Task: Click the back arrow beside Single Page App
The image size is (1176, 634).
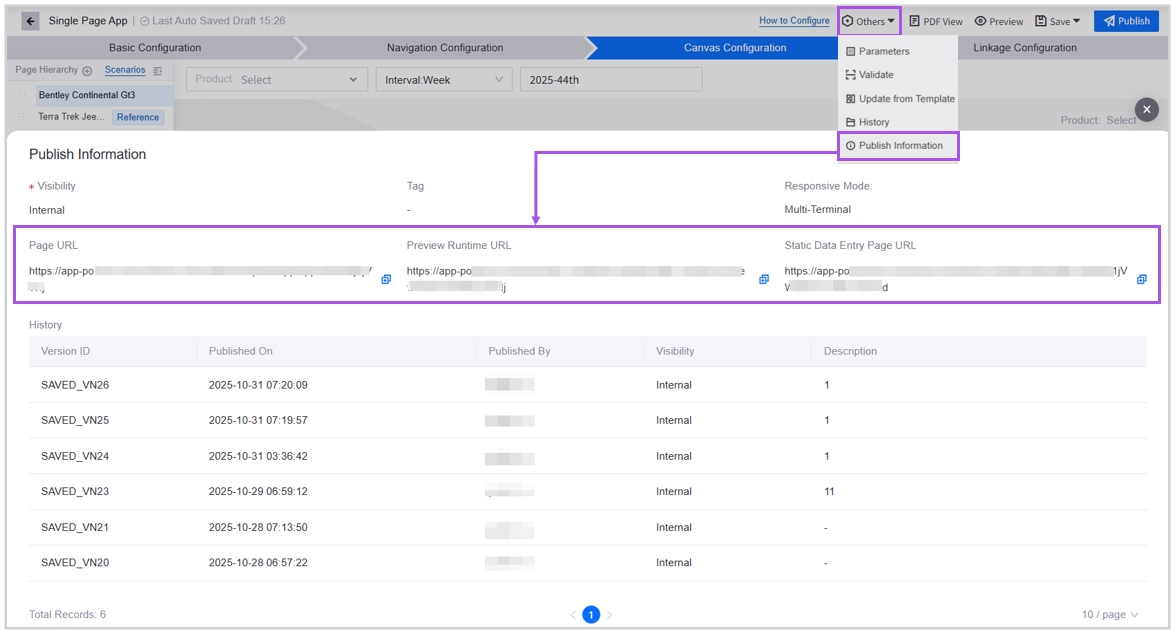Action: 30,21
